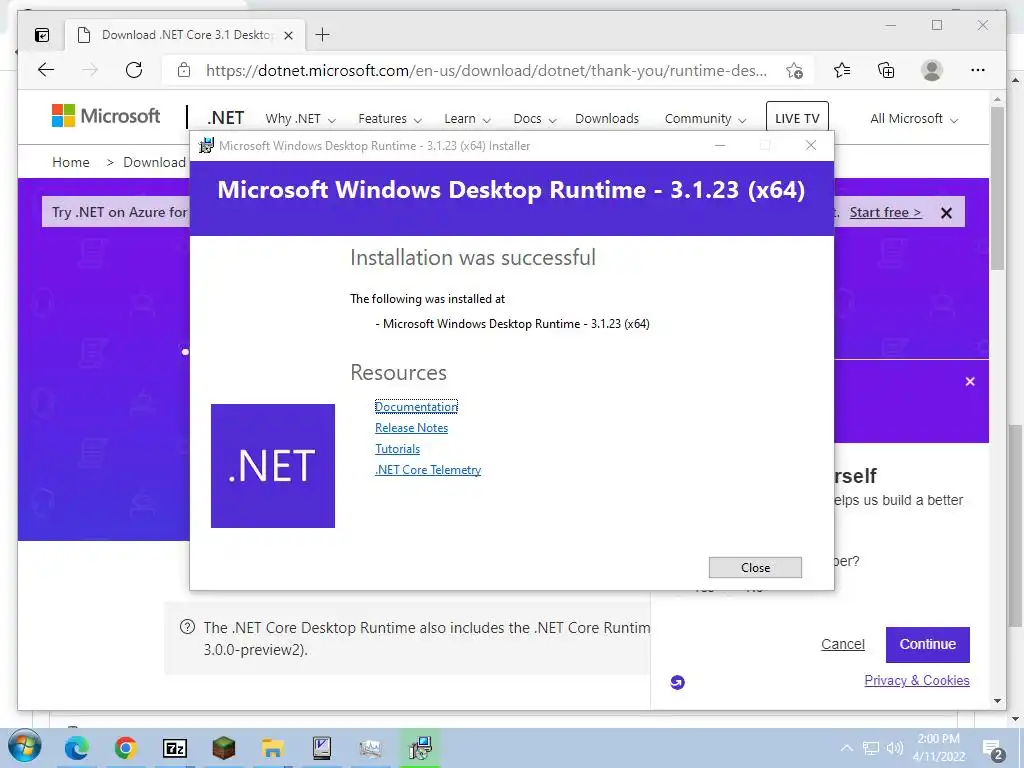This screenshot has width=1024, height=768.
Task: Open the Collections icon
Action: [886, 70]
